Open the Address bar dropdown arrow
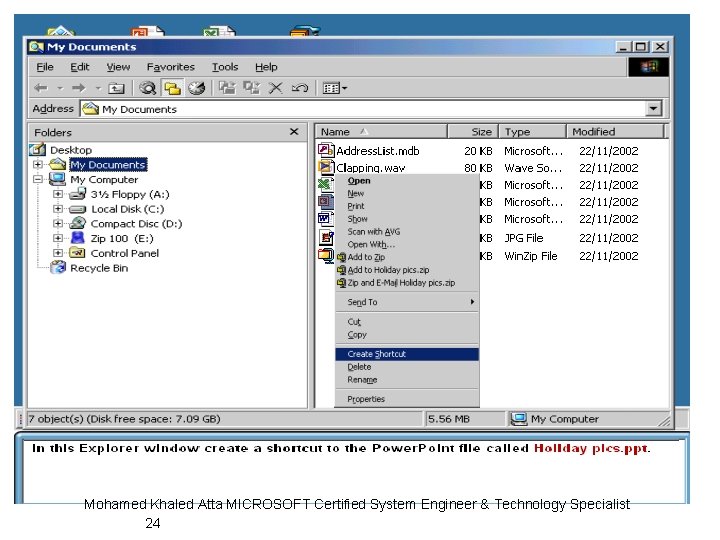This screenshot has height=540, width=720. tap(653, 109)
